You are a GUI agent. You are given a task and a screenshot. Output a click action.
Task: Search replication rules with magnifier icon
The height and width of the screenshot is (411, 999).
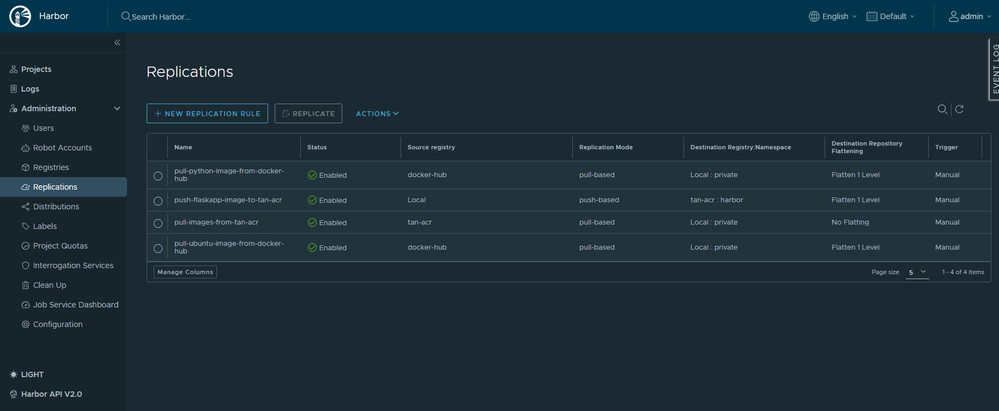942,110
